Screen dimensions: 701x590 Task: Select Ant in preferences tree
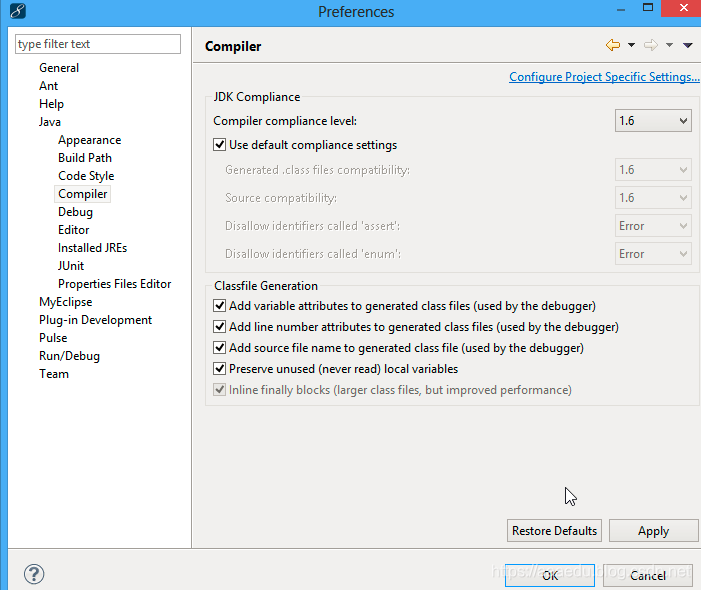pyautogui.click(x=48, y=86)
